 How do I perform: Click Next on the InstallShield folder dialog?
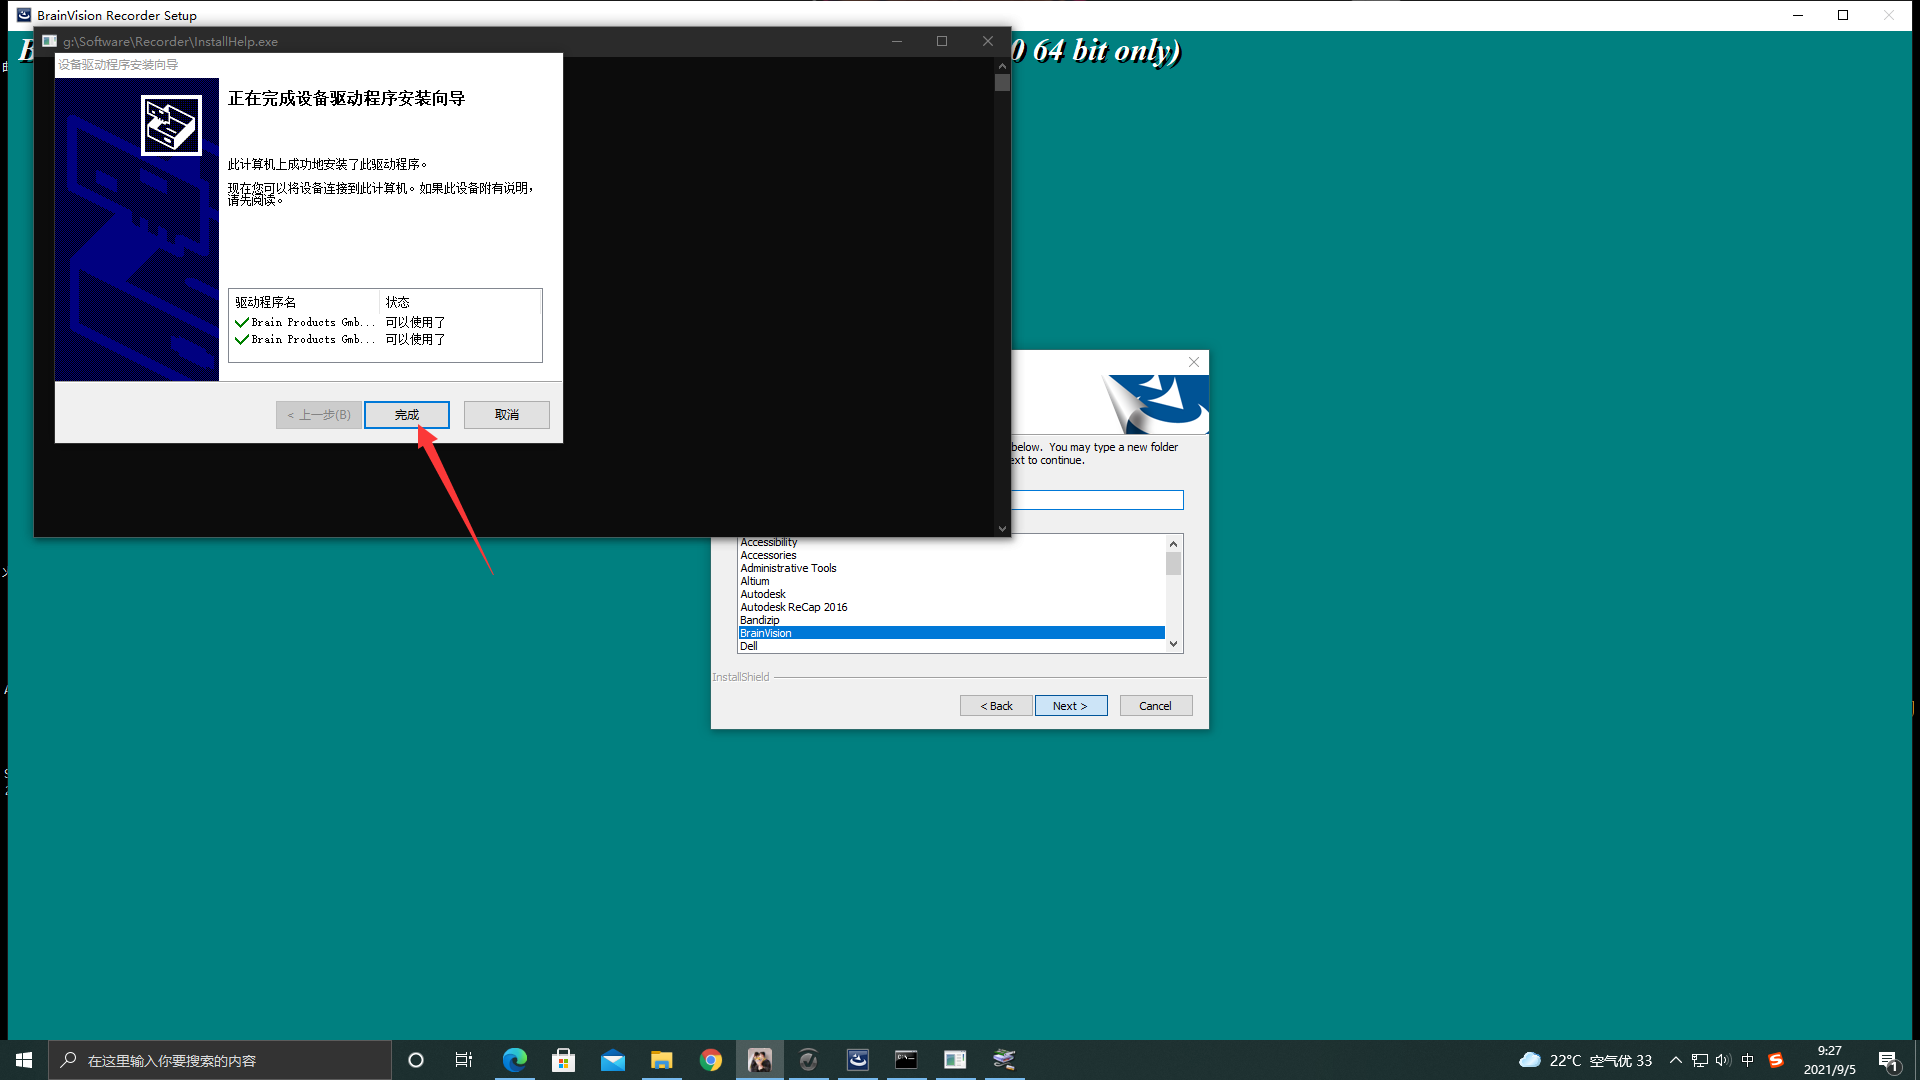[1070, 705]
